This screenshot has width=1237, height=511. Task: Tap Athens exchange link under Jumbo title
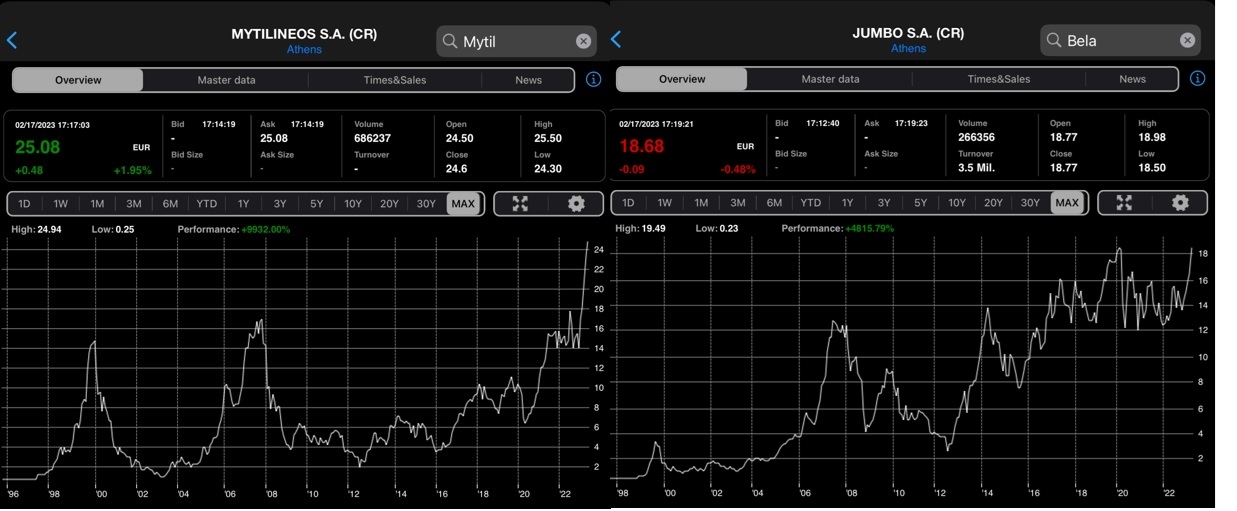tap(908, 48)
